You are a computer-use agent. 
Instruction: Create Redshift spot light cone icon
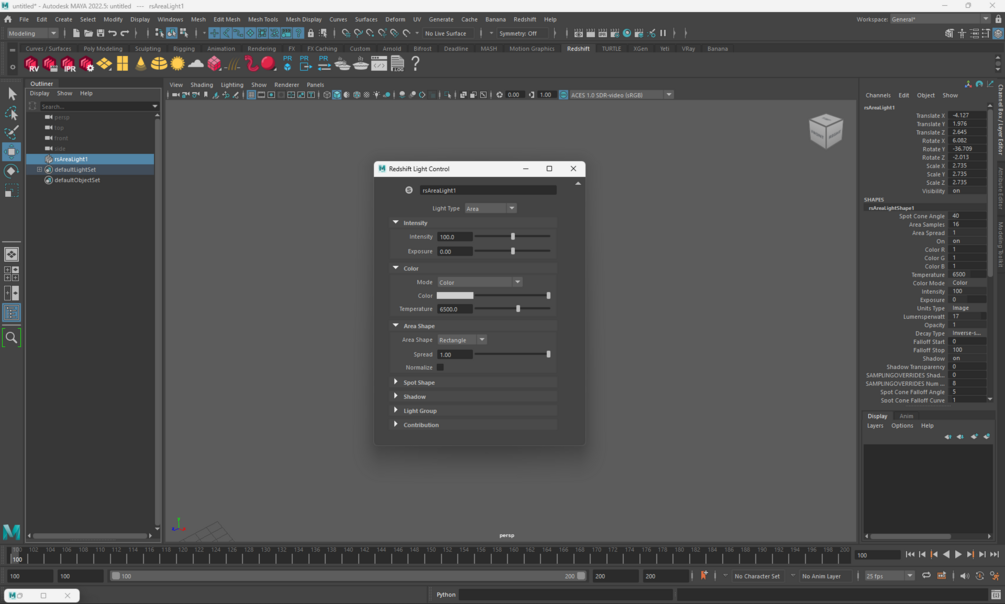(140, 63)
